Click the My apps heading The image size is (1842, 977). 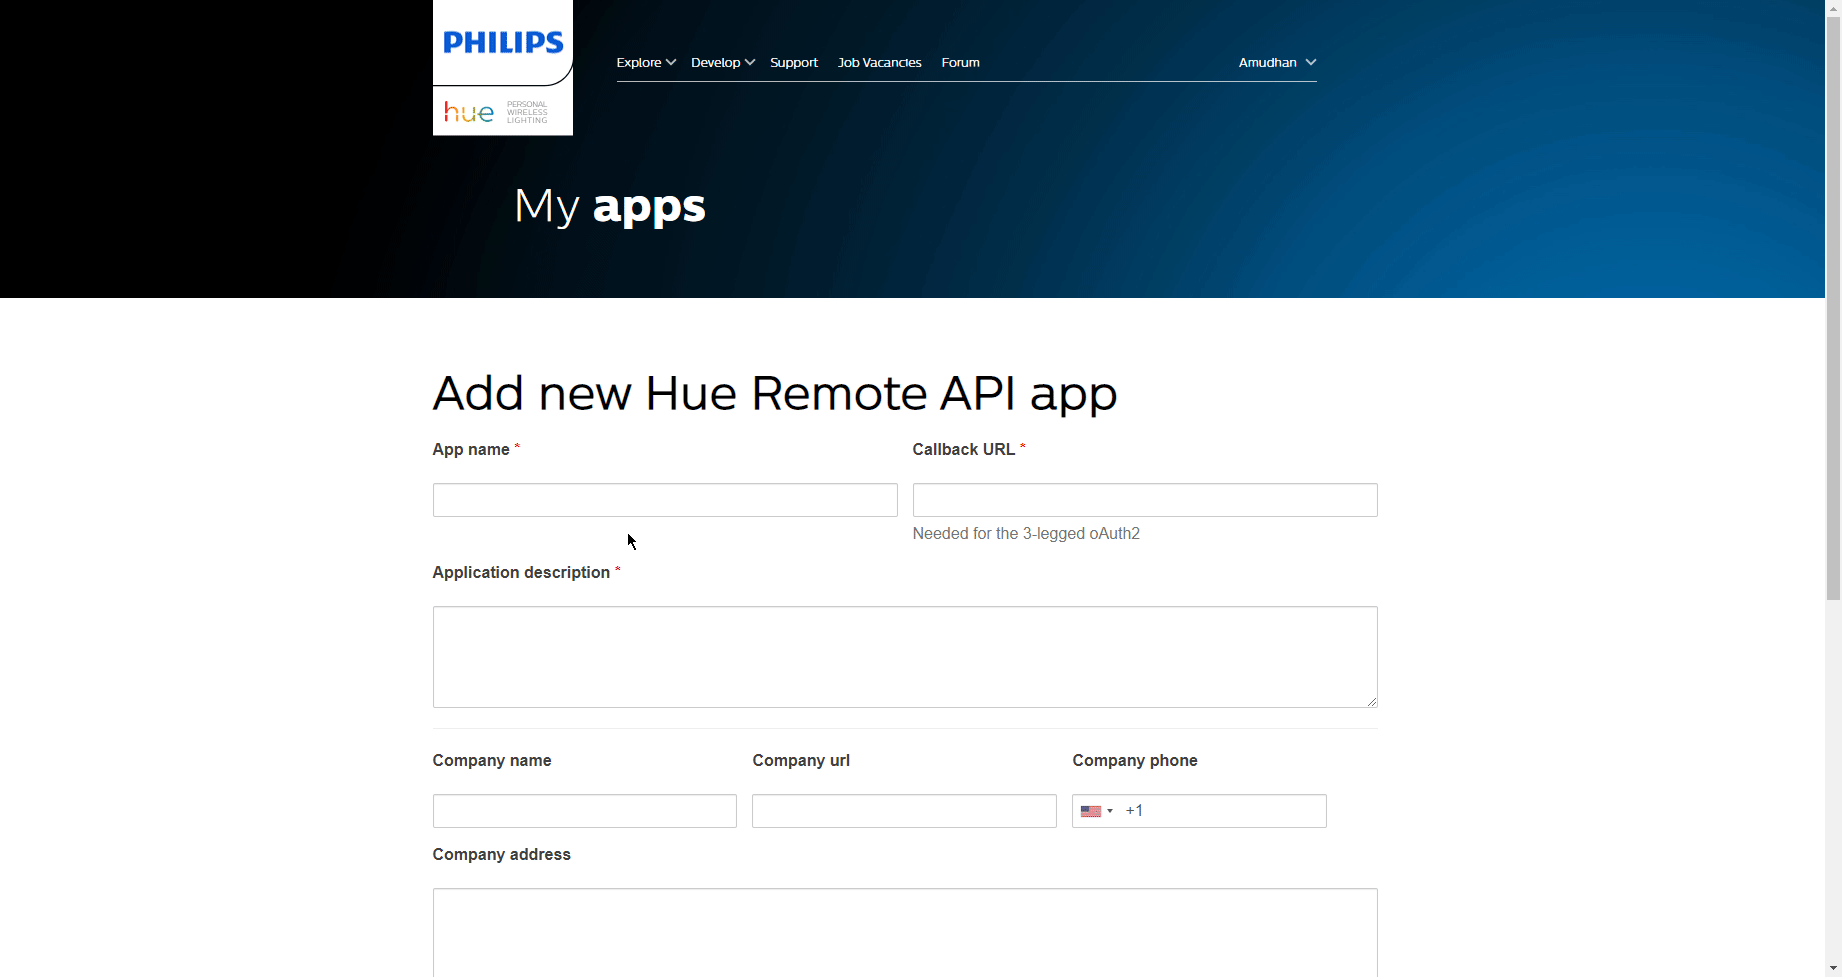pyautogui.click(x=608, y=207)
